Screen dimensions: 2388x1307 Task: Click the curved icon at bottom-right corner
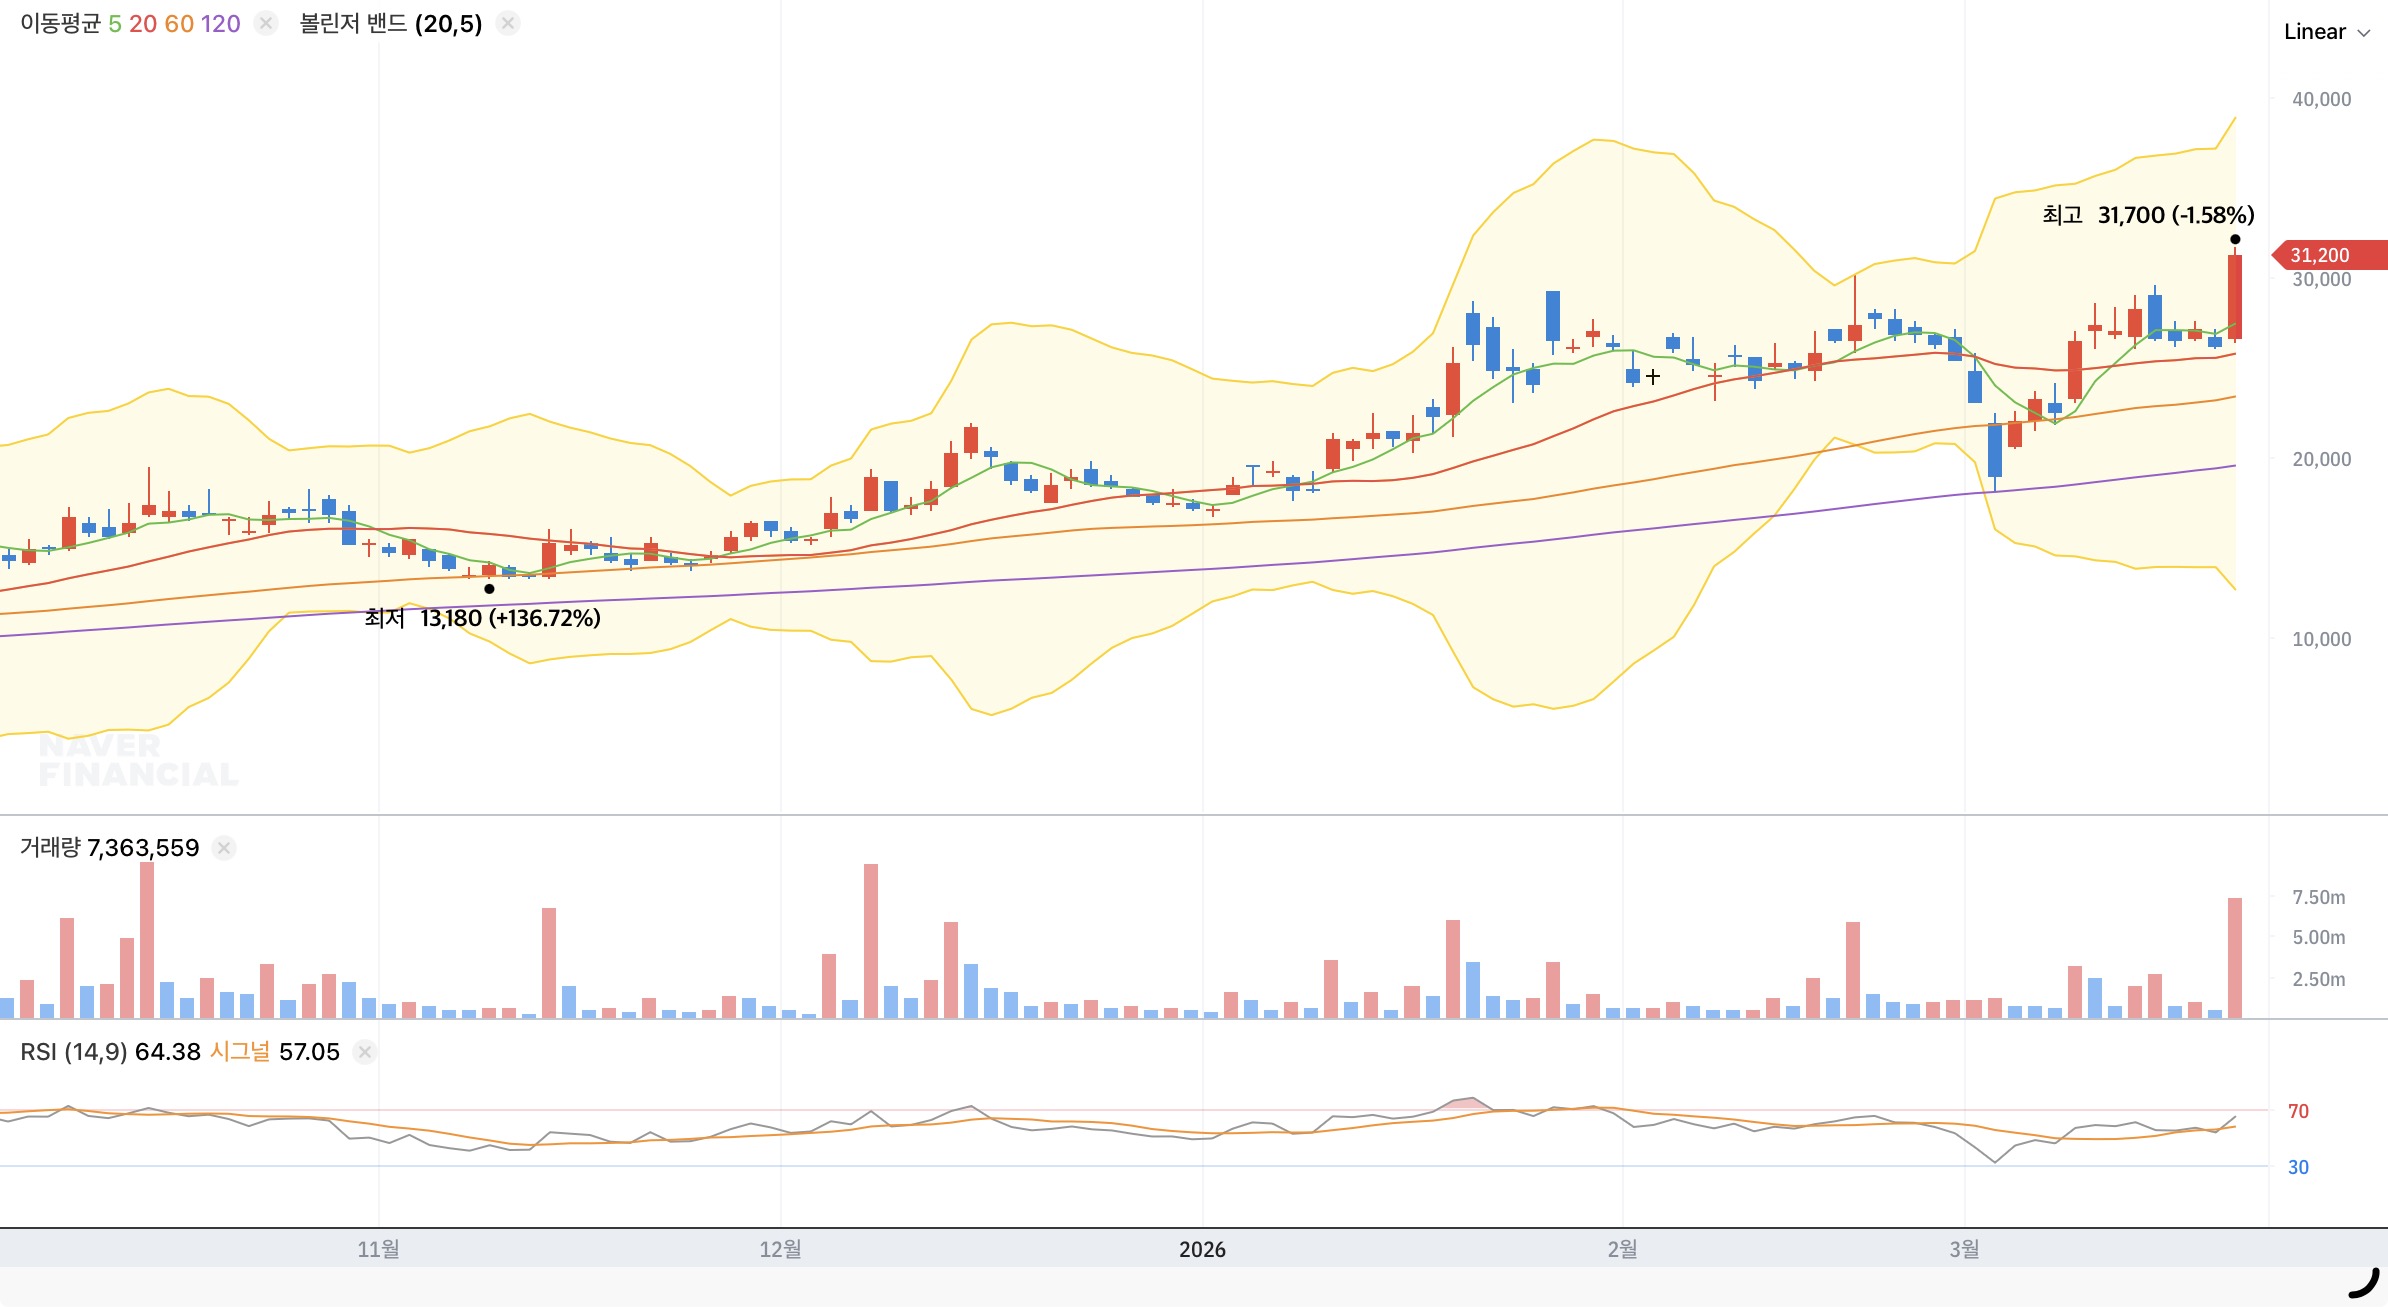click(2364, 1282)
